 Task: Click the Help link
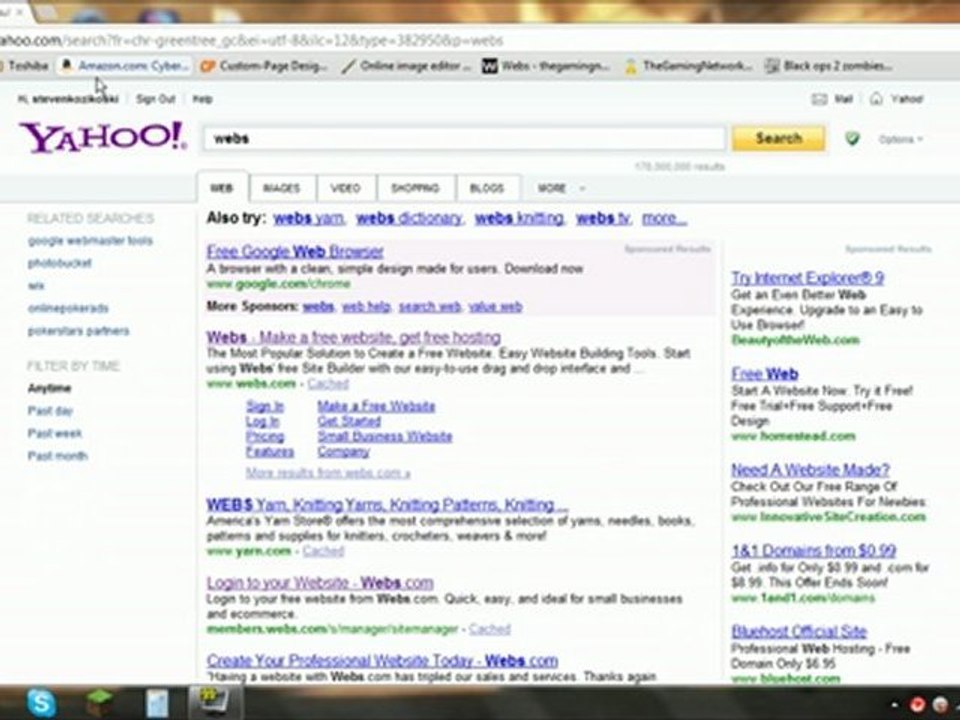coord(203,99)
